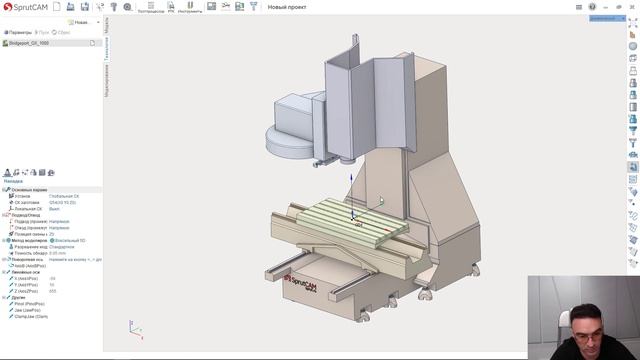The height and width of the screenshot is (360, 640).
Task: Select the AxisB (AxisBPos) row
Action: [x=51, y=266]
